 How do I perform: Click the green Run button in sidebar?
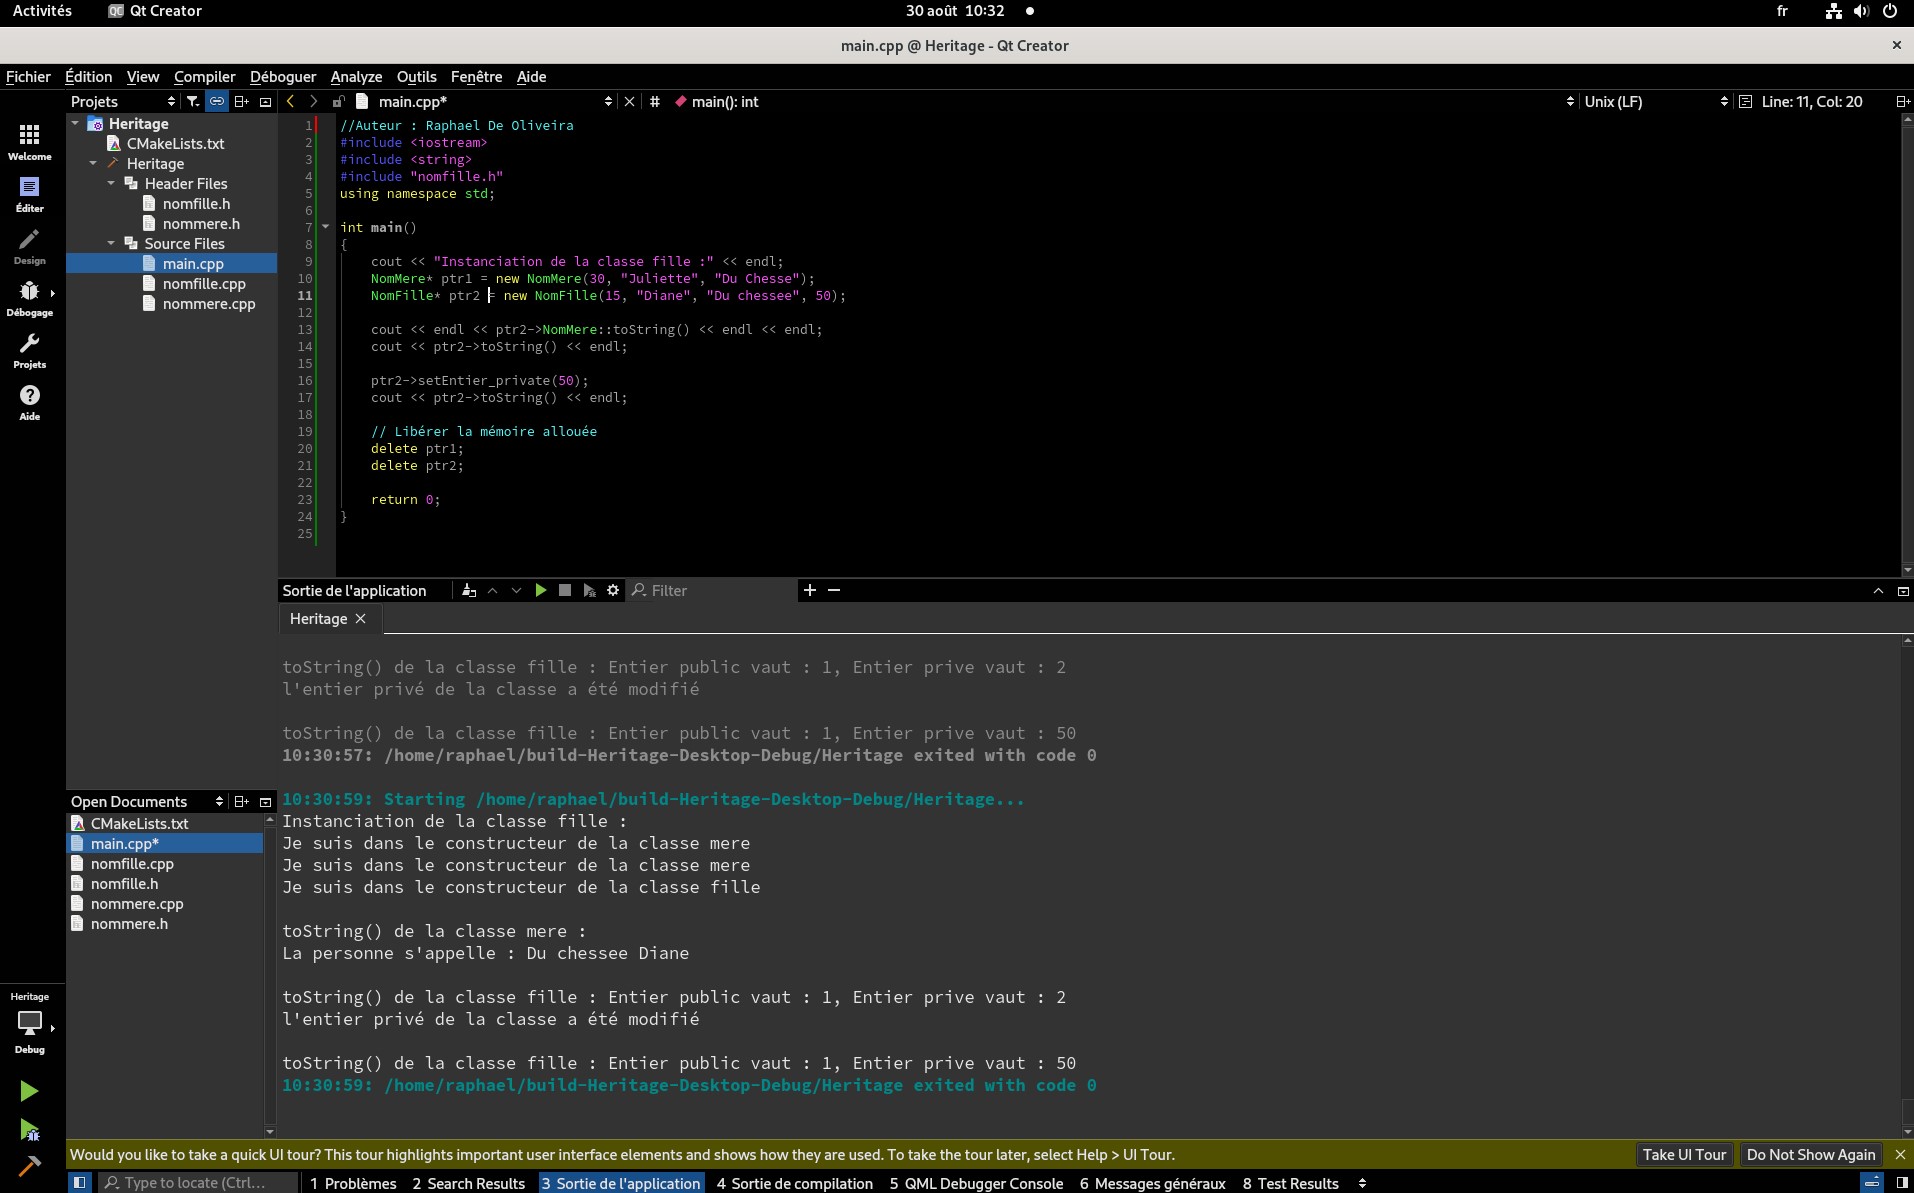click(29, 1091)
